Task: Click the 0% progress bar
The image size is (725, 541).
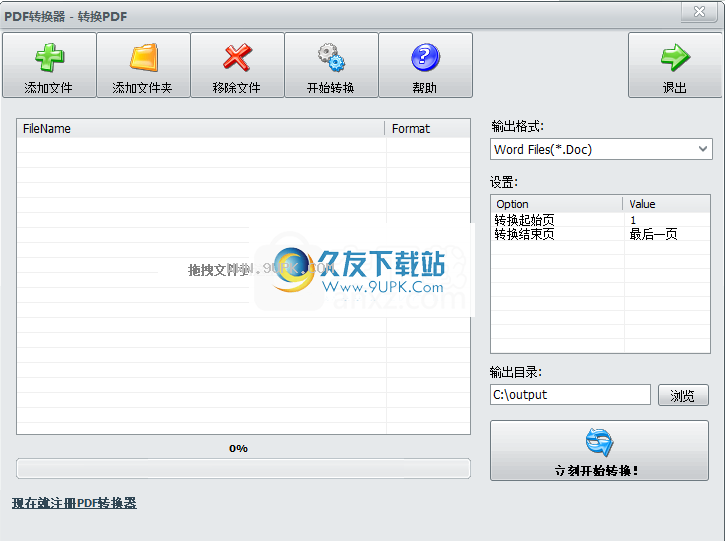Action: pyautogui.click(x=243, y=468)
